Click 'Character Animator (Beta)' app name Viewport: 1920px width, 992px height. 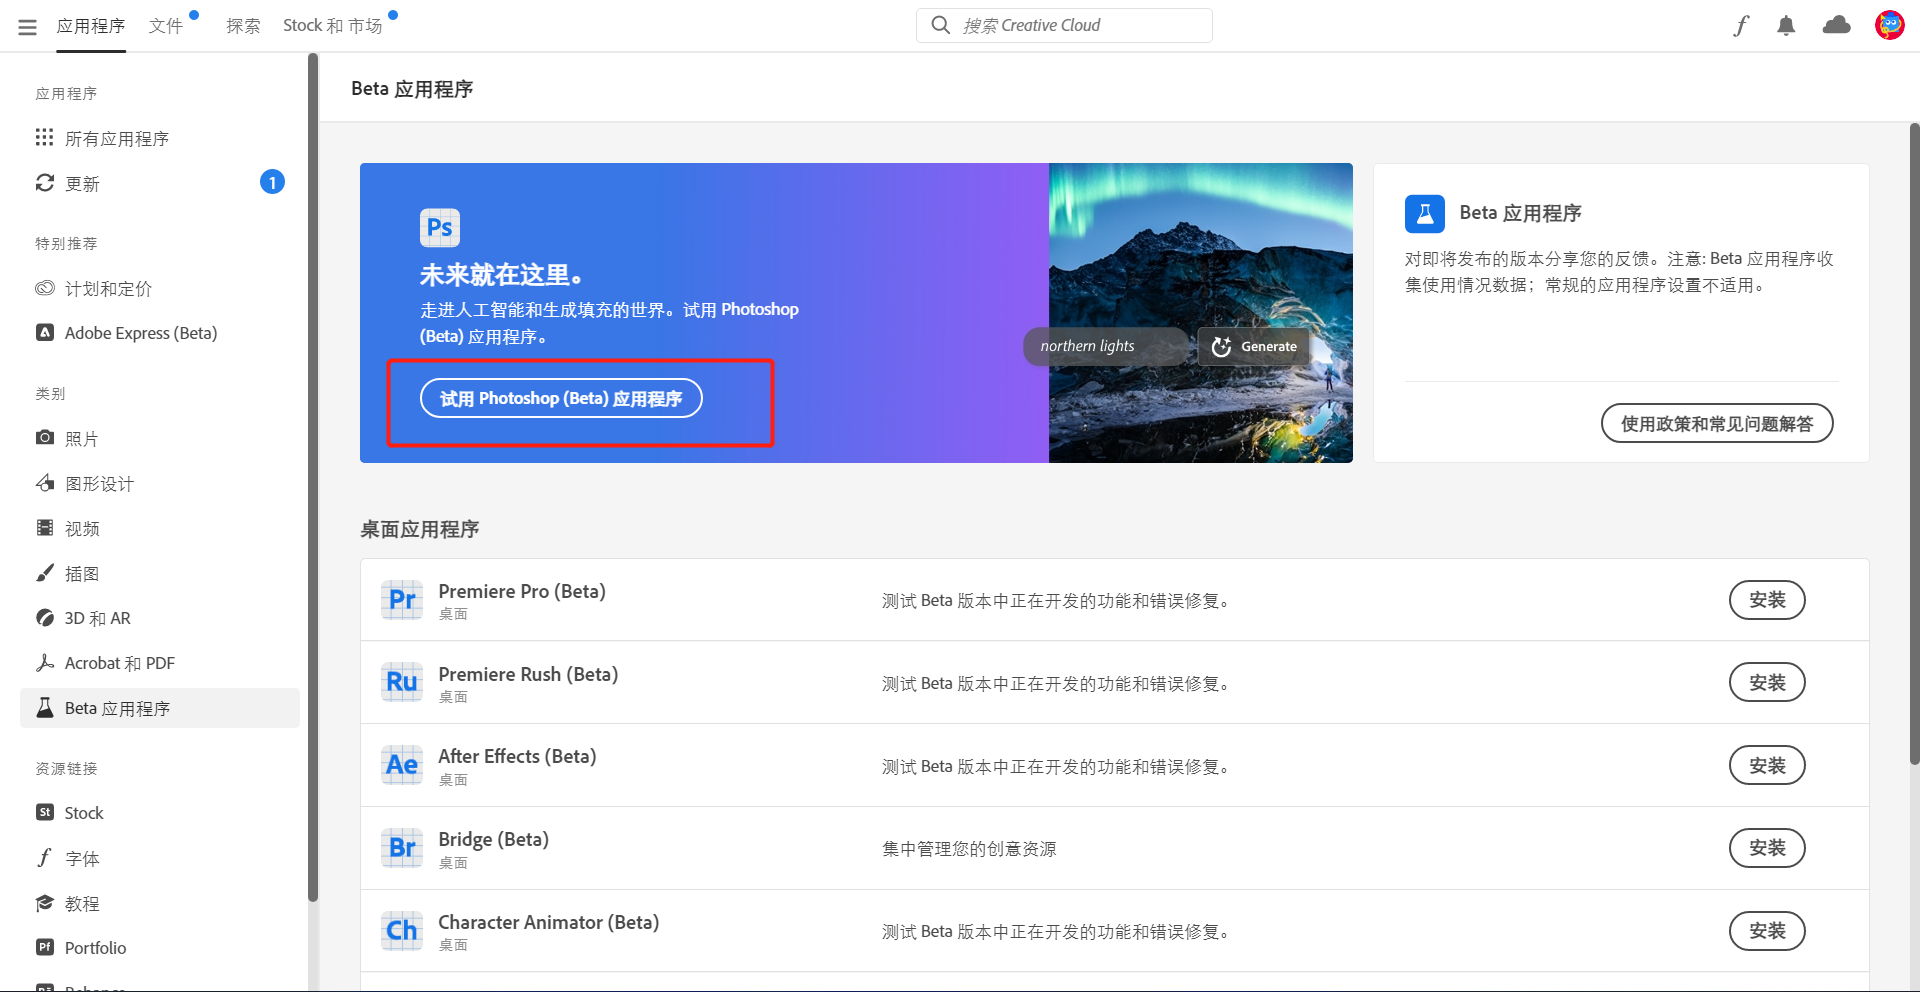coord(548,922)
